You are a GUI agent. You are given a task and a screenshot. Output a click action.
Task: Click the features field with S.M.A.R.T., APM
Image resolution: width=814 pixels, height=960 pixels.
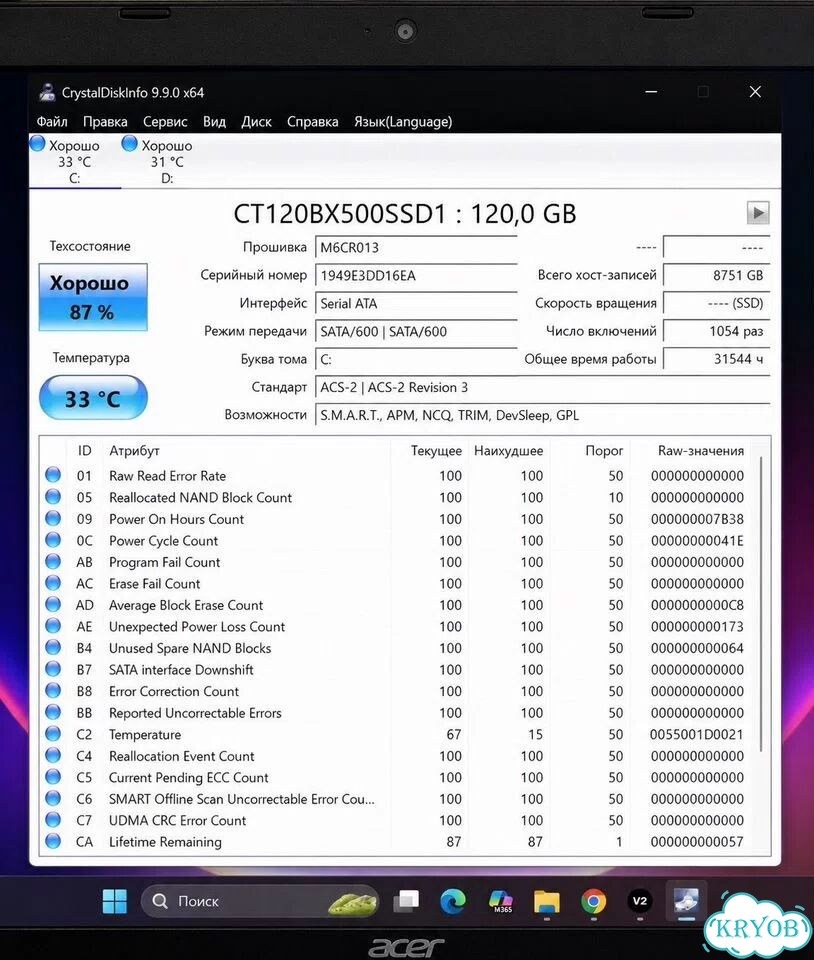pyautogui.click(x=542, y=416)
